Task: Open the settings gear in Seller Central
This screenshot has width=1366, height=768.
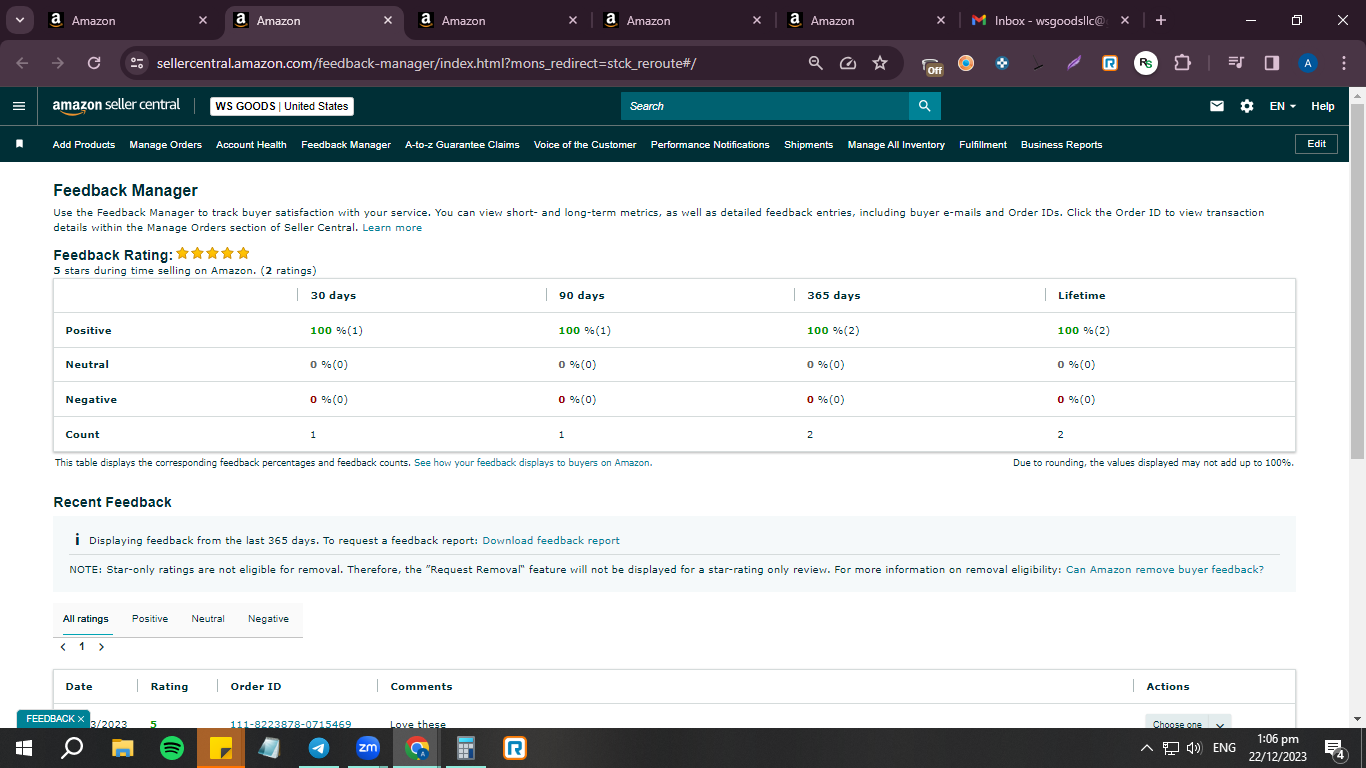Action: pos(1247,106)
